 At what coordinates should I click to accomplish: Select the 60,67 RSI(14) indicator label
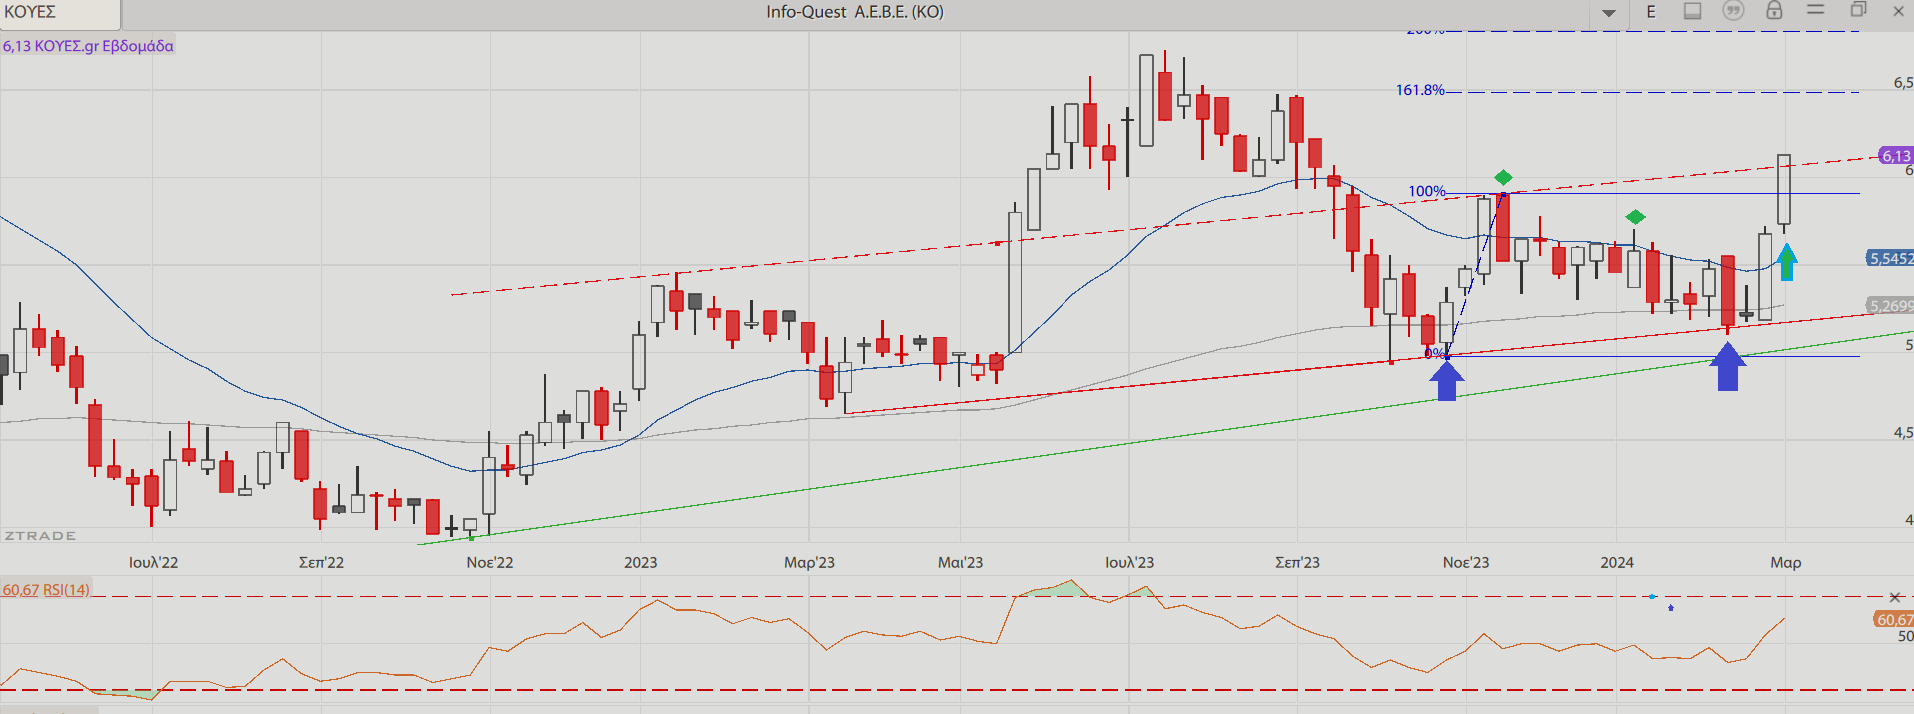pos(46,590)
